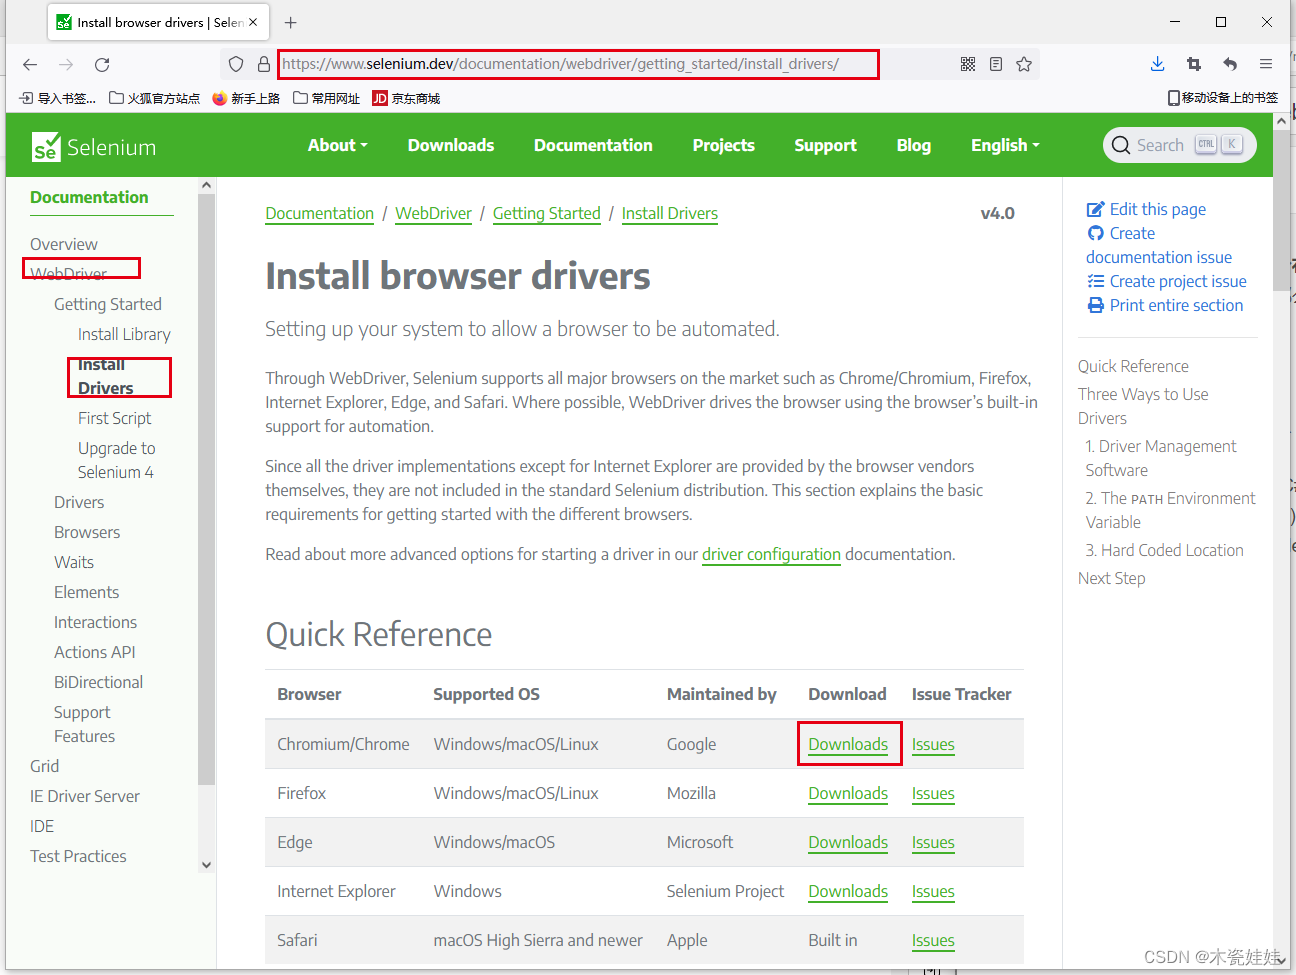Select Install Library in the sidebar
The image size is (1296, 975).
(x=124, y=334)
